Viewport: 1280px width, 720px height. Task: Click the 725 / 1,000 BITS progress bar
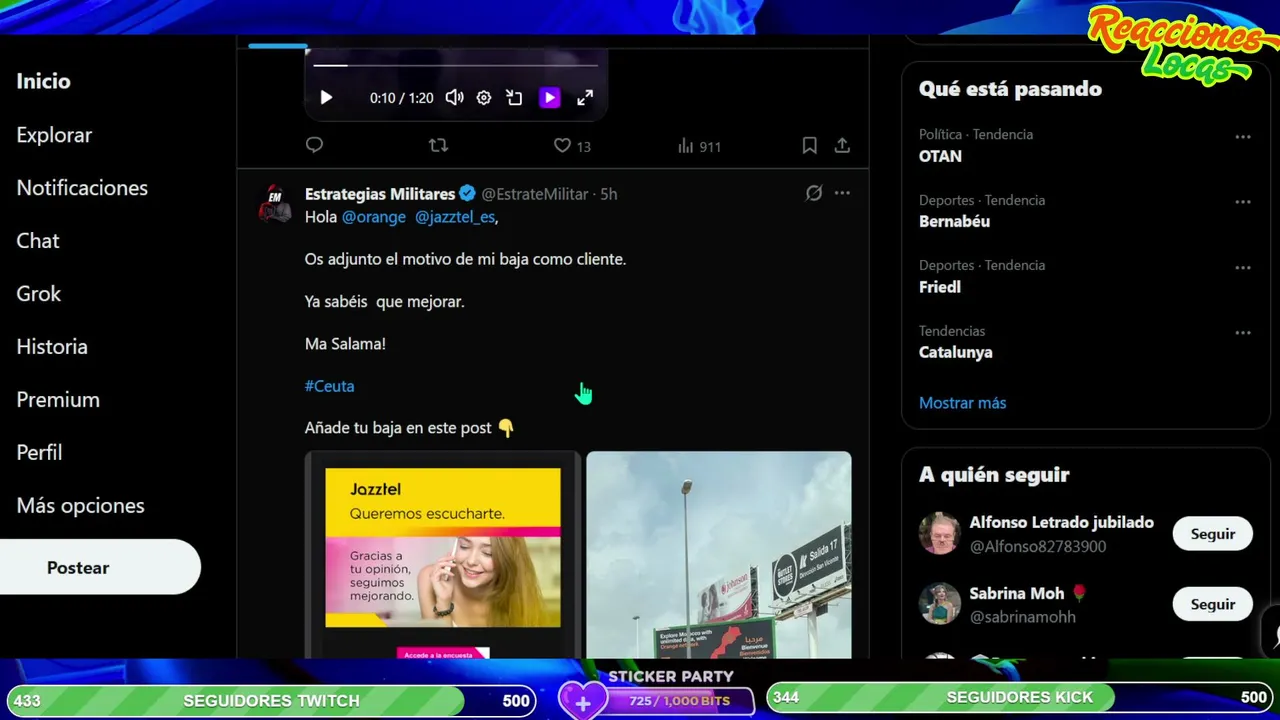(679, 701)
